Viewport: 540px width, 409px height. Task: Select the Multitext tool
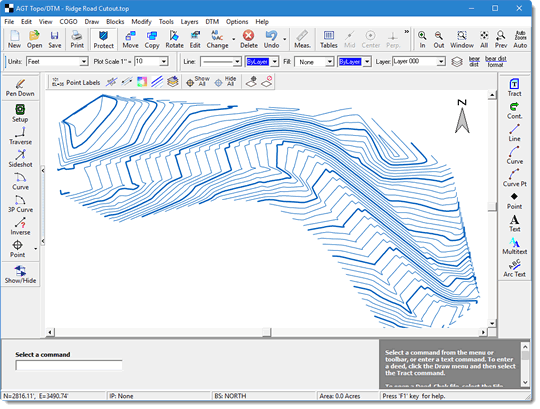click(x=514, y=246)
